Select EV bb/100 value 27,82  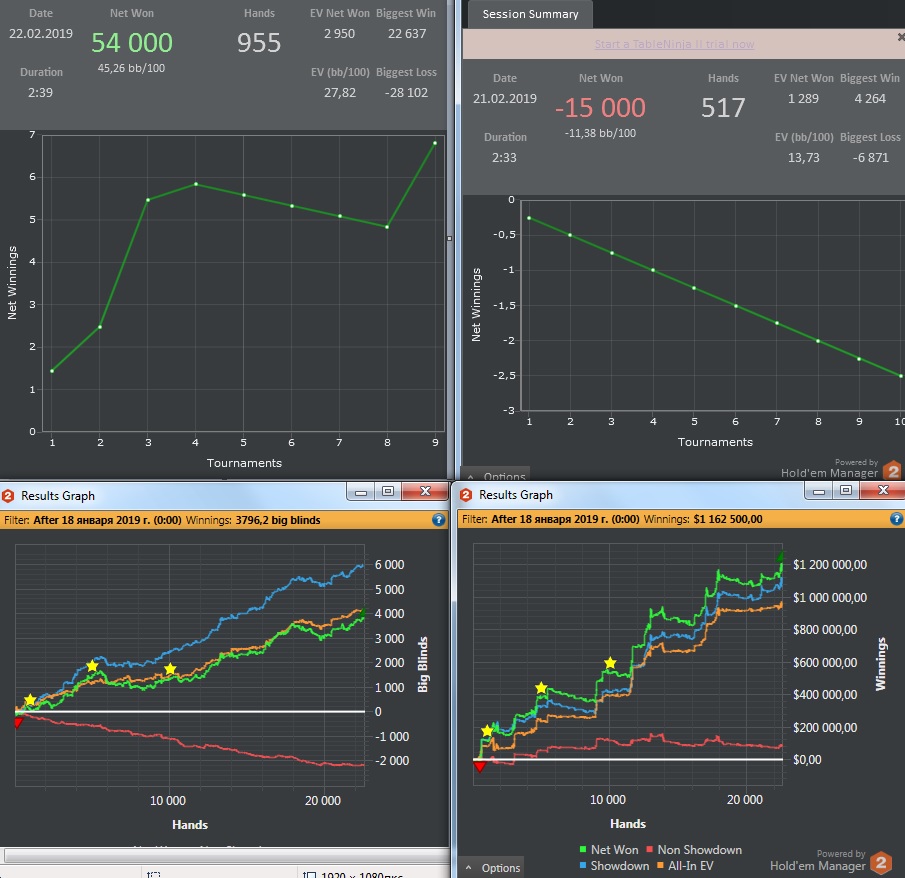click(x=340, y=92)
